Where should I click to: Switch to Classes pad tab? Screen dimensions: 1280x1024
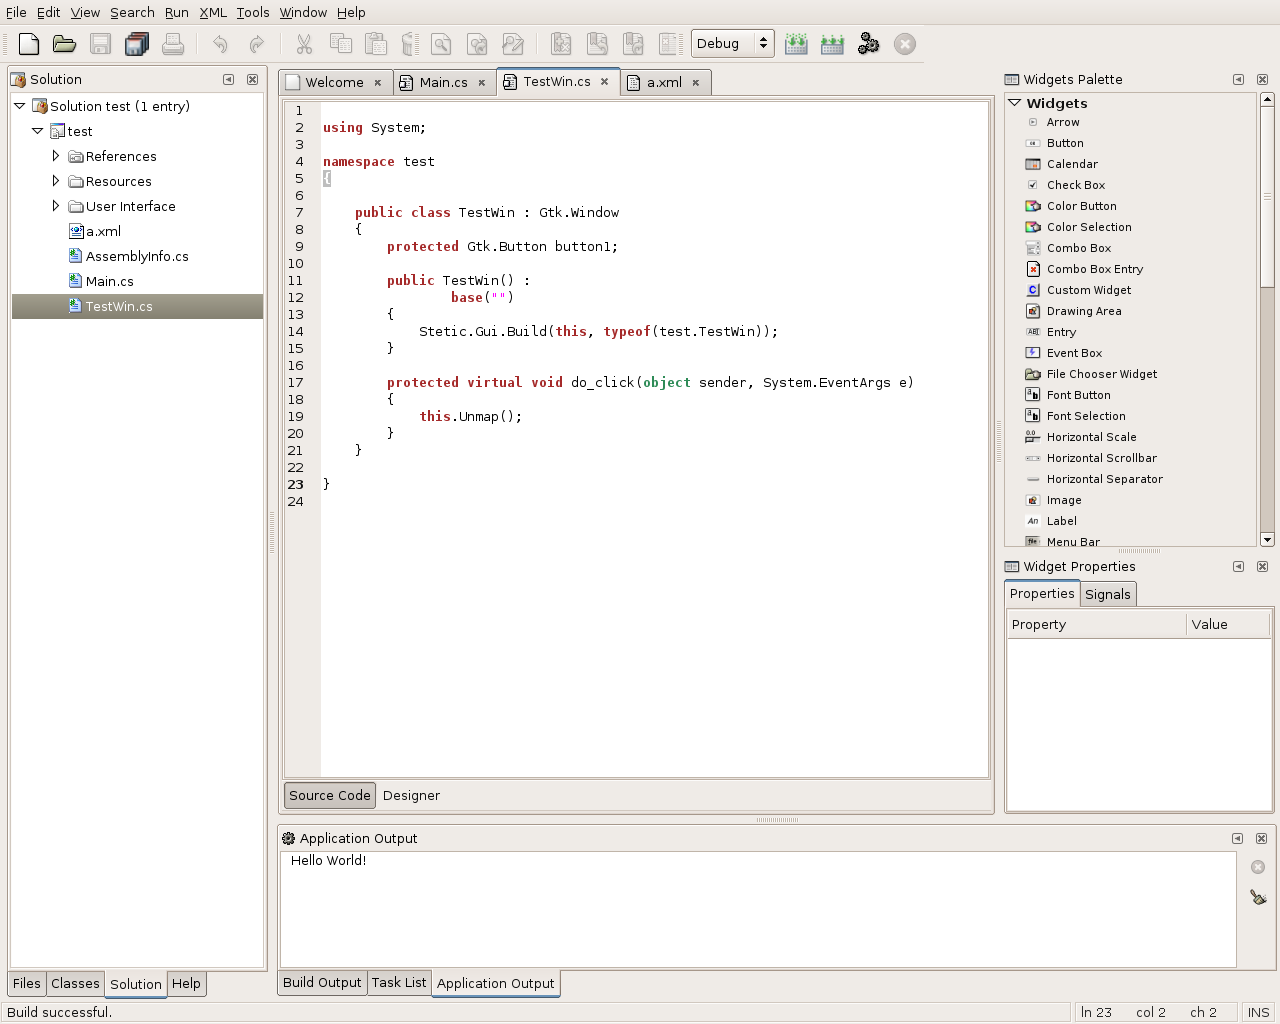tap(75, 983)
